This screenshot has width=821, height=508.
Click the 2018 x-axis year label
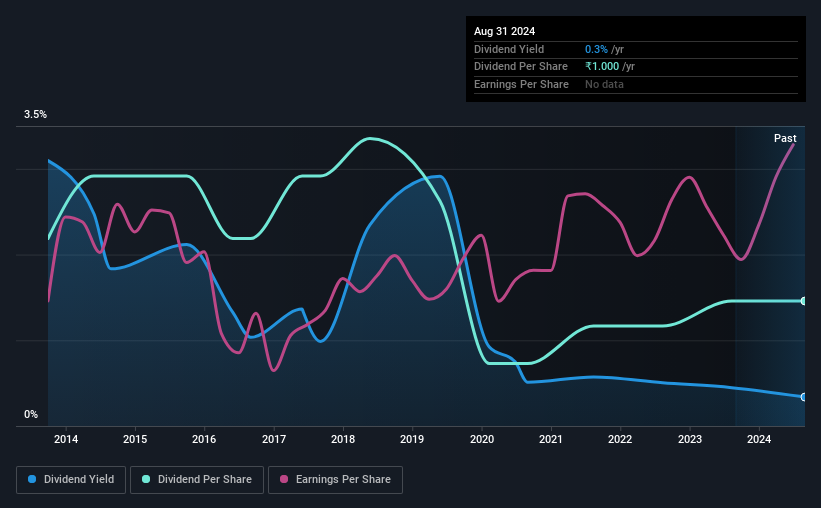point(343,439)
